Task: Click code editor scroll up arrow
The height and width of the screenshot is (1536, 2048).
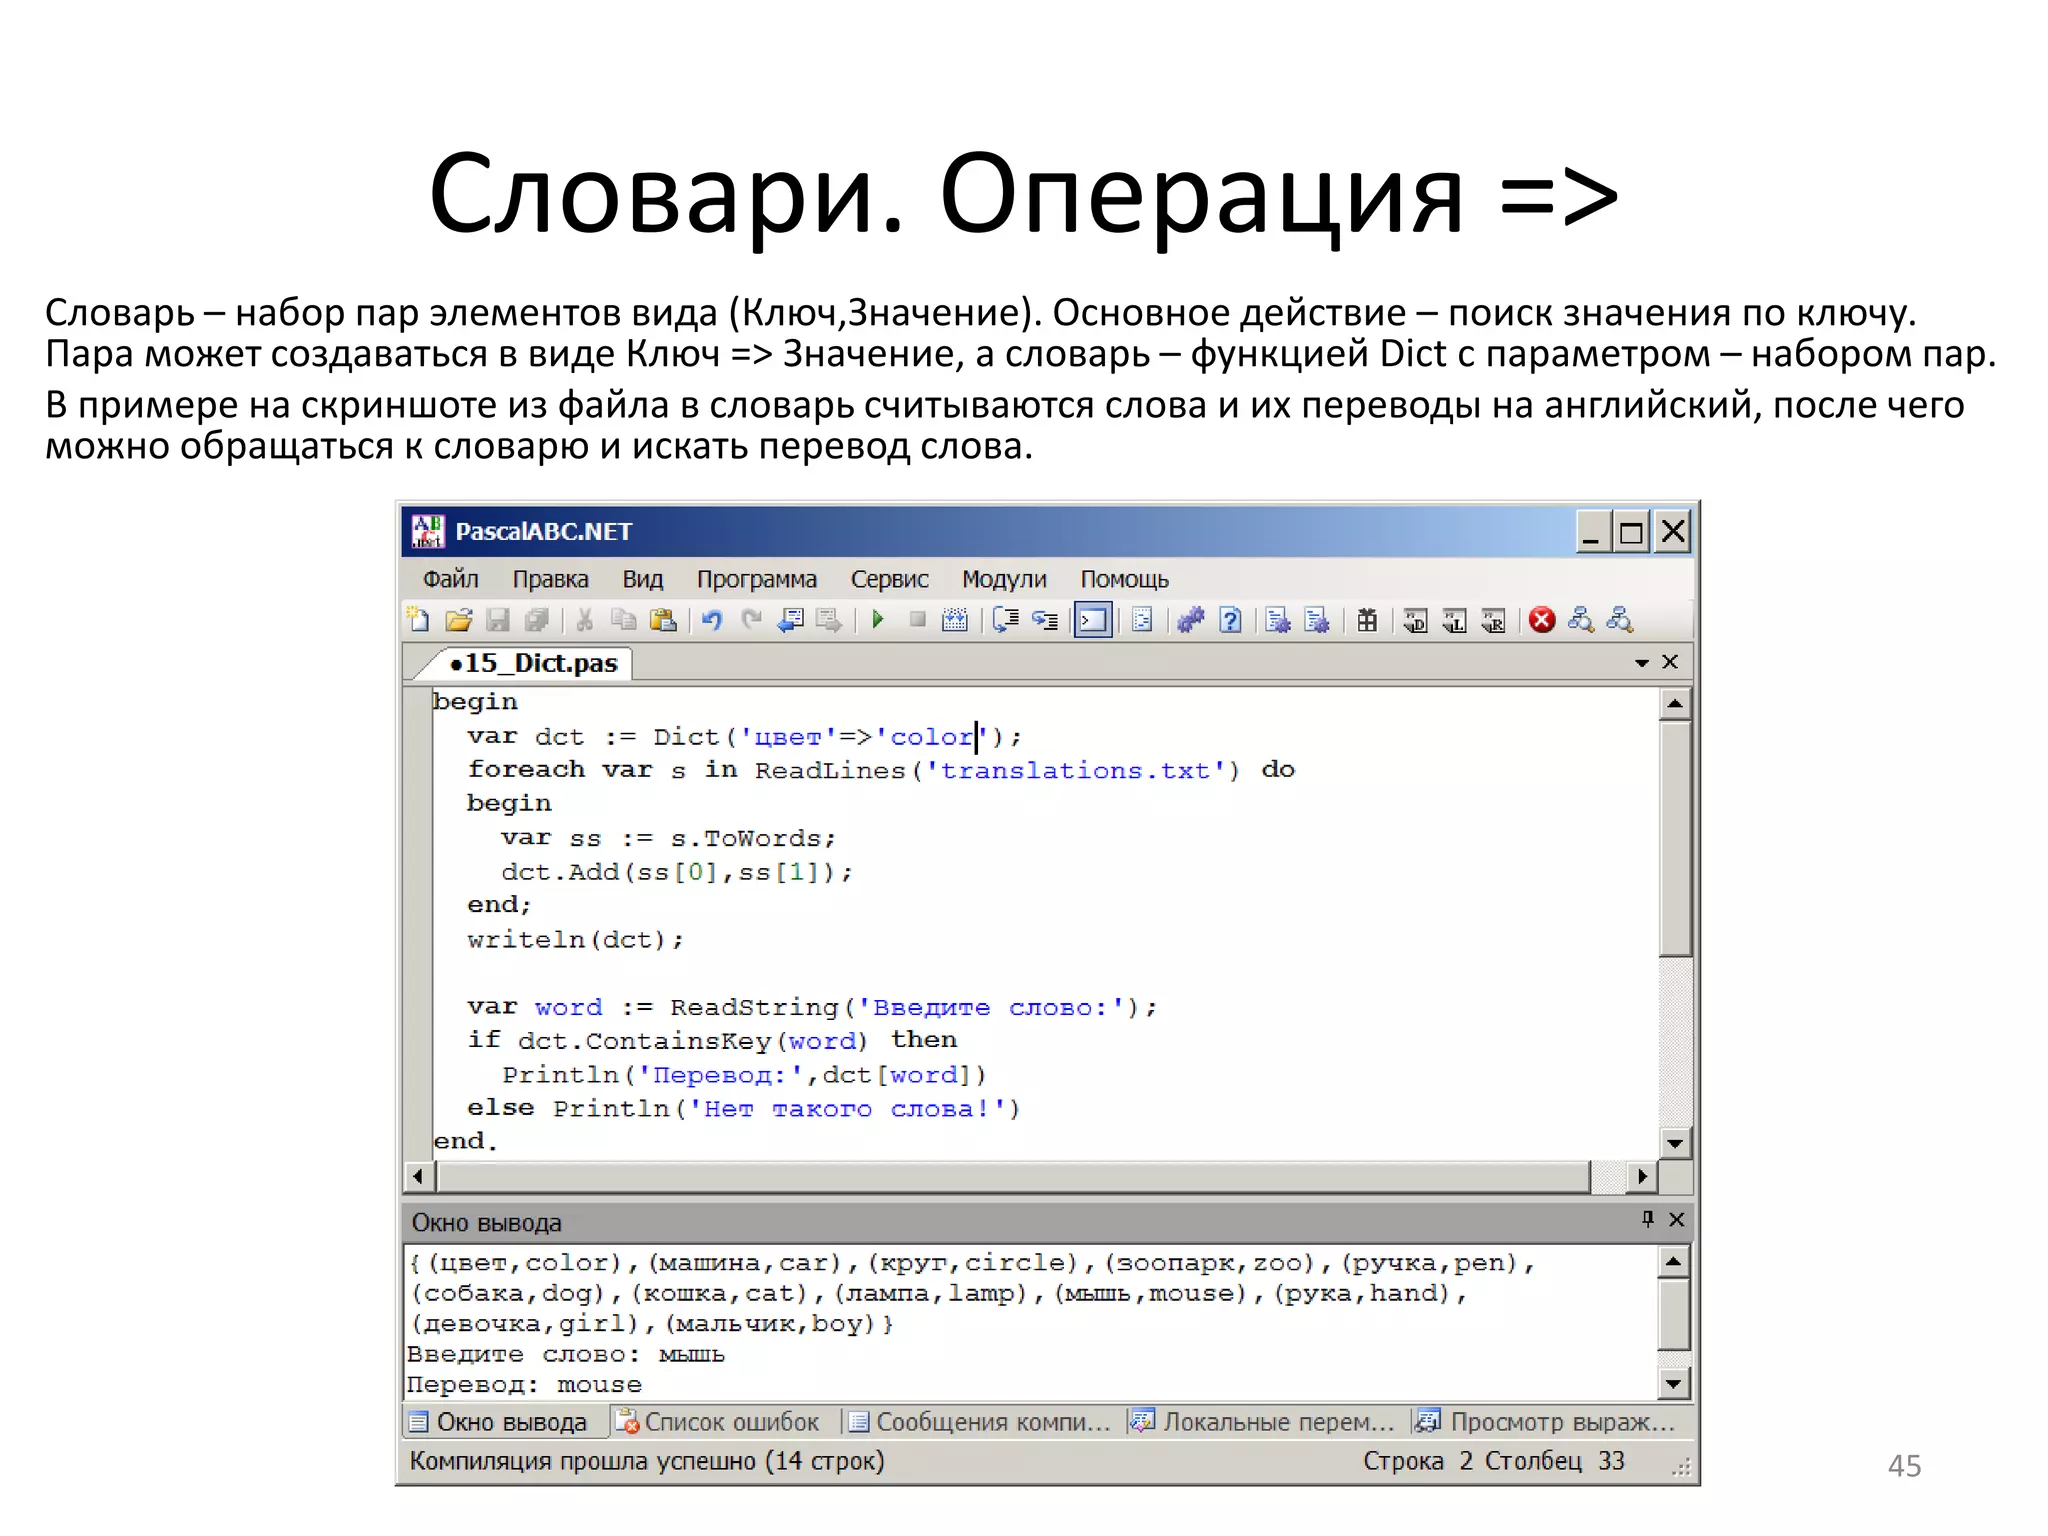Action: 1675,704
